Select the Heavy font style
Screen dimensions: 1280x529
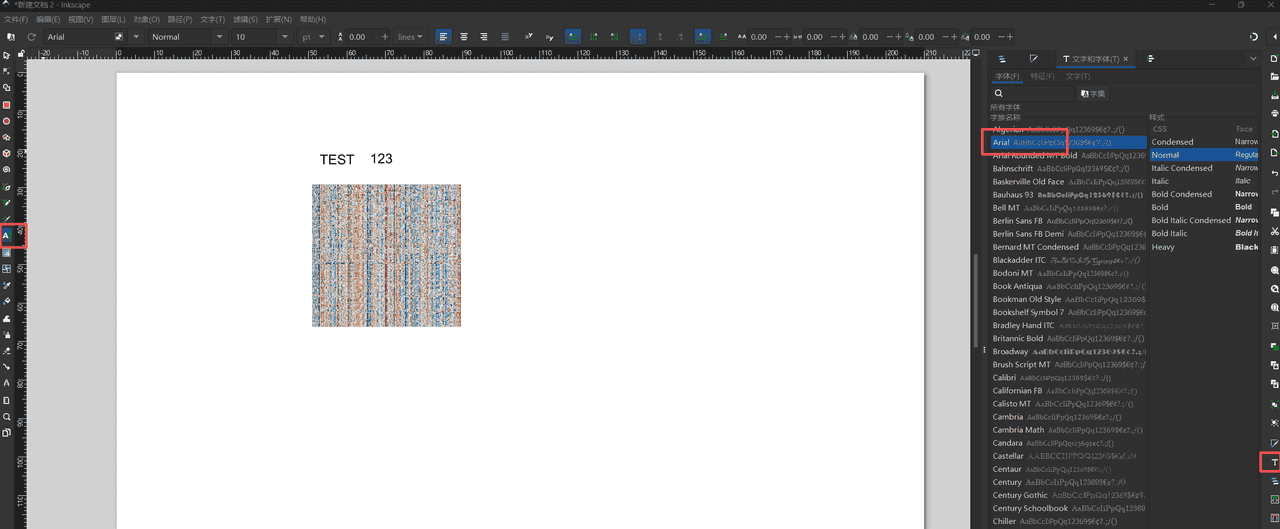(1204, 247)
